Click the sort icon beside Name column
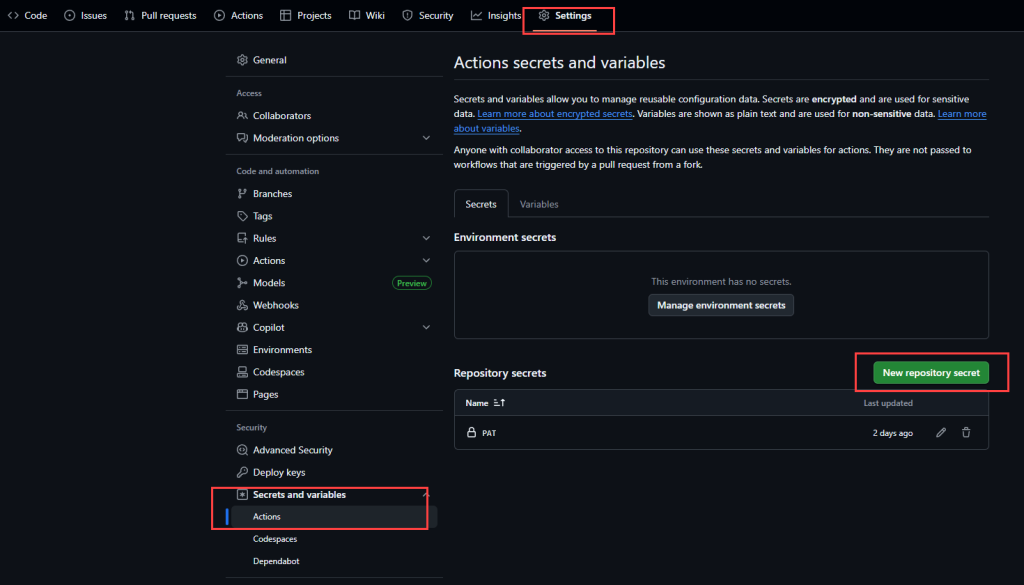This screenshot has width=1024, height=585. [499, 403]
